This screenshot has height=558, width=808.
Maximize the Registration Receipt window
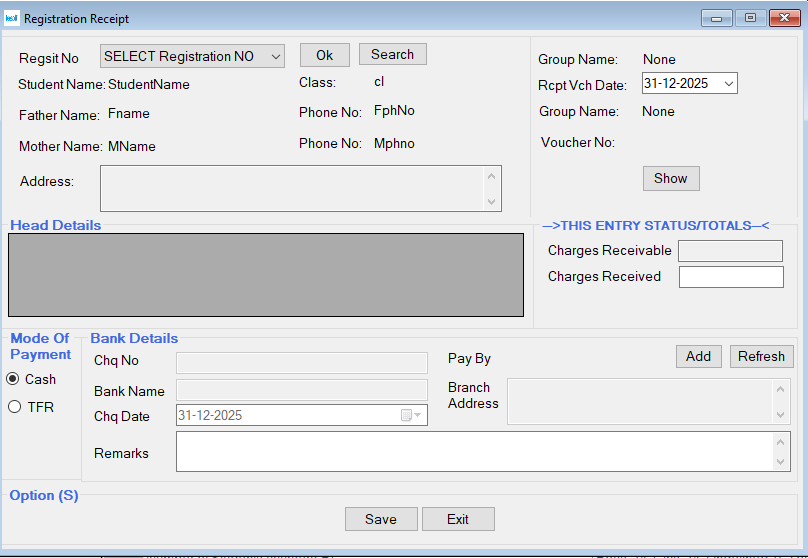click(749, 17)
